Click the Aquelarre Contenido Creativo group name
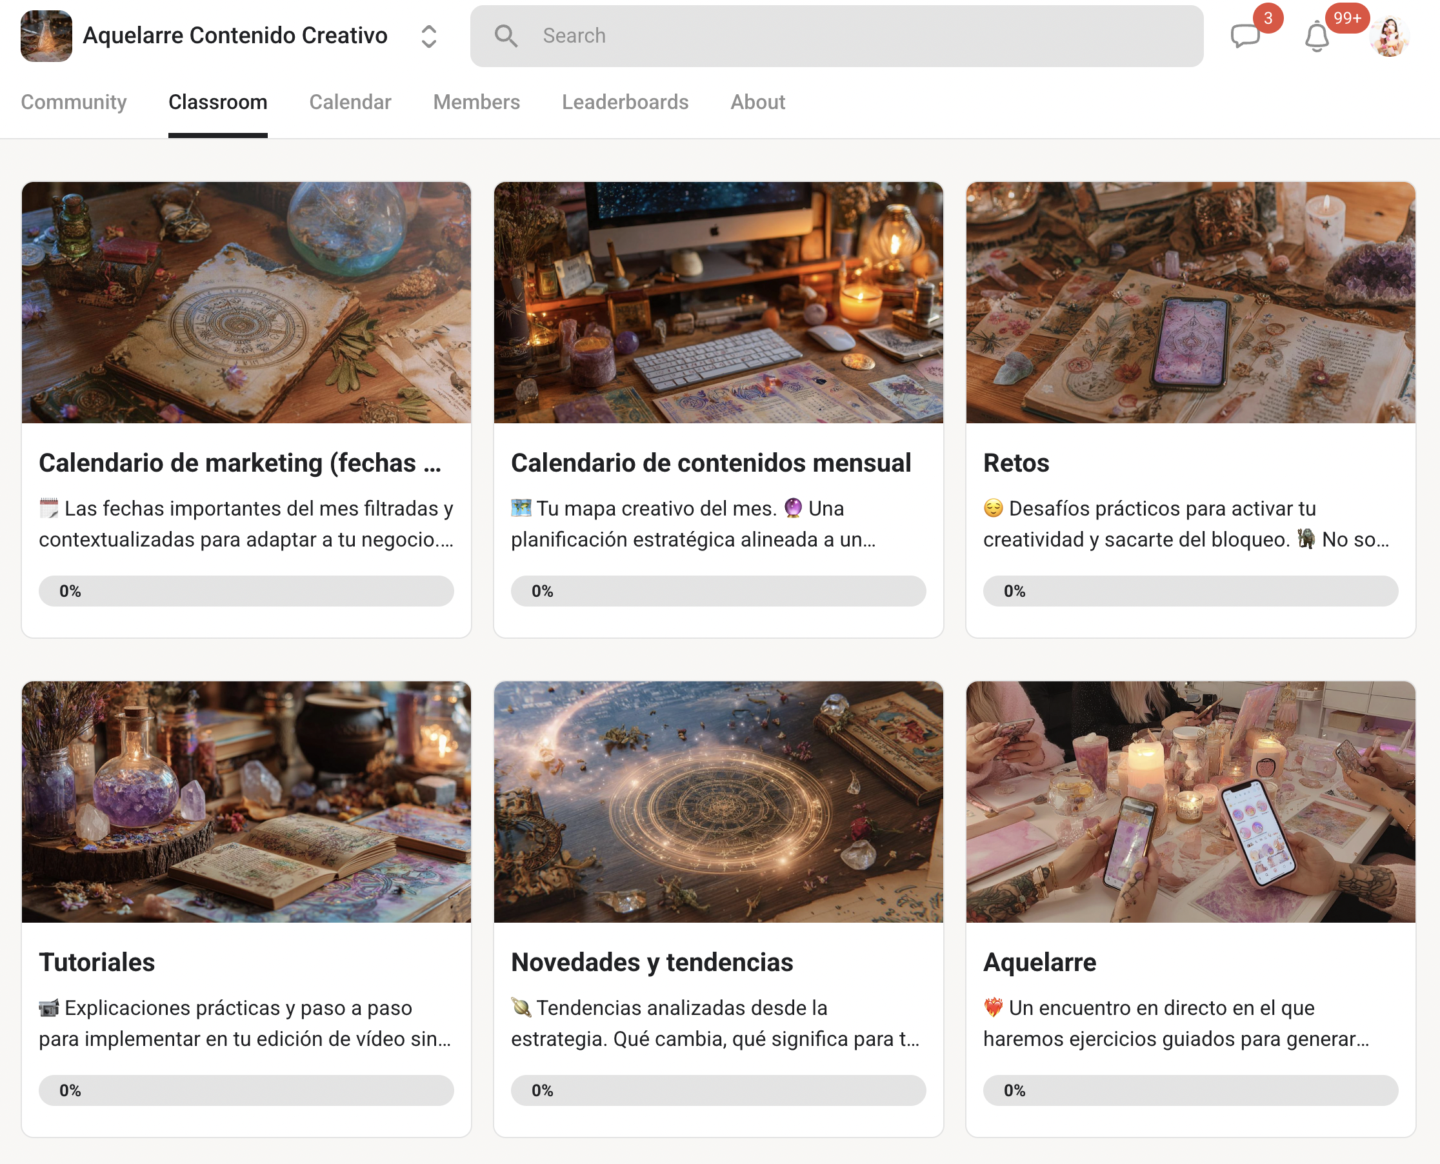The image size is (1440, 1164). point(235,36)
